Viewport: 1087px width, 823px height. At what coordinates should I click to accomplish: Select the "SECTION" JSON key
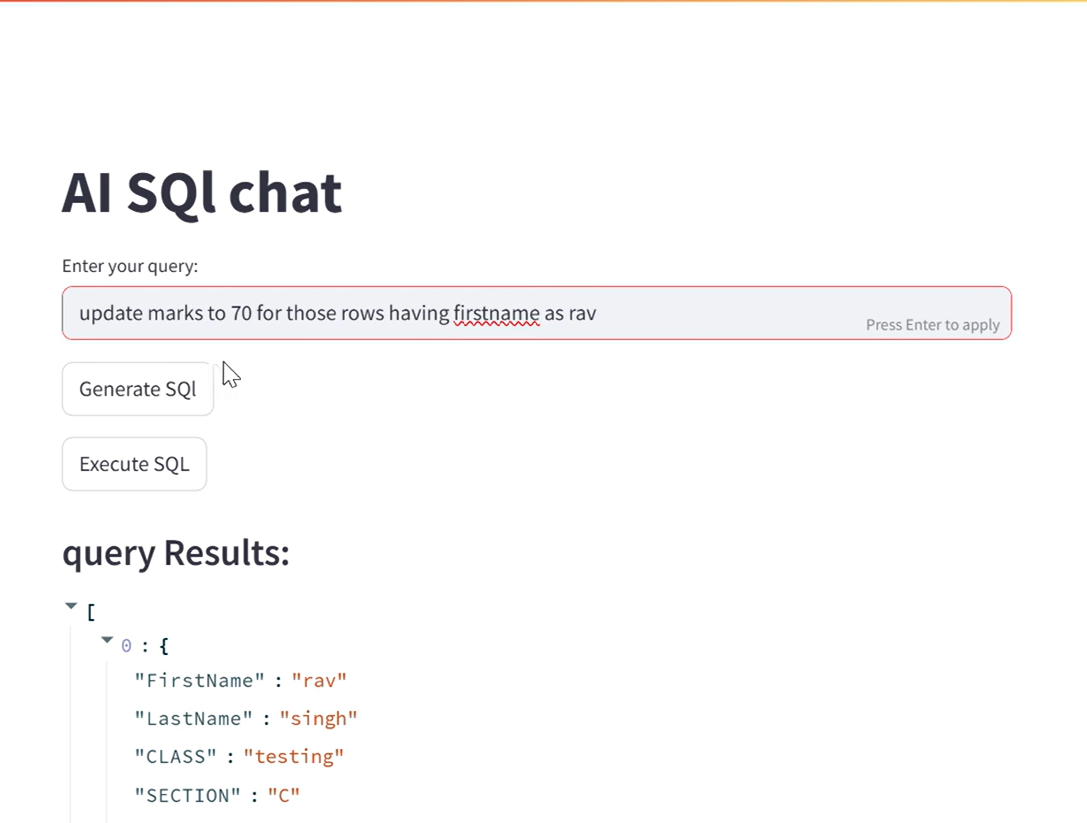(188, 796)
